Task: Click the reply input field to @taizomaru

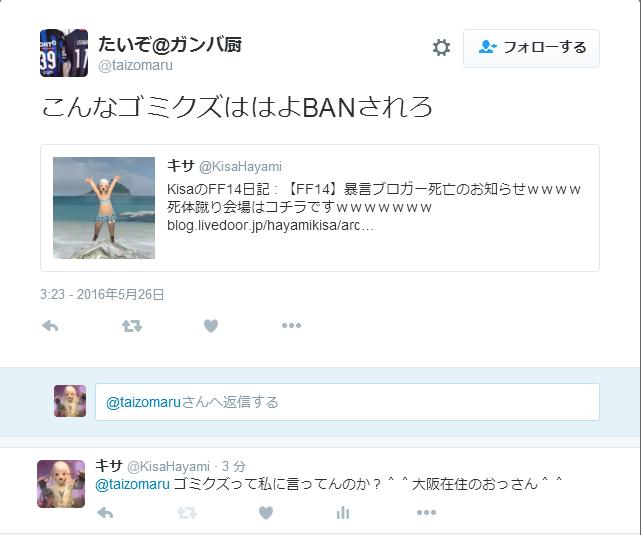Action: (x=347, y=402)
